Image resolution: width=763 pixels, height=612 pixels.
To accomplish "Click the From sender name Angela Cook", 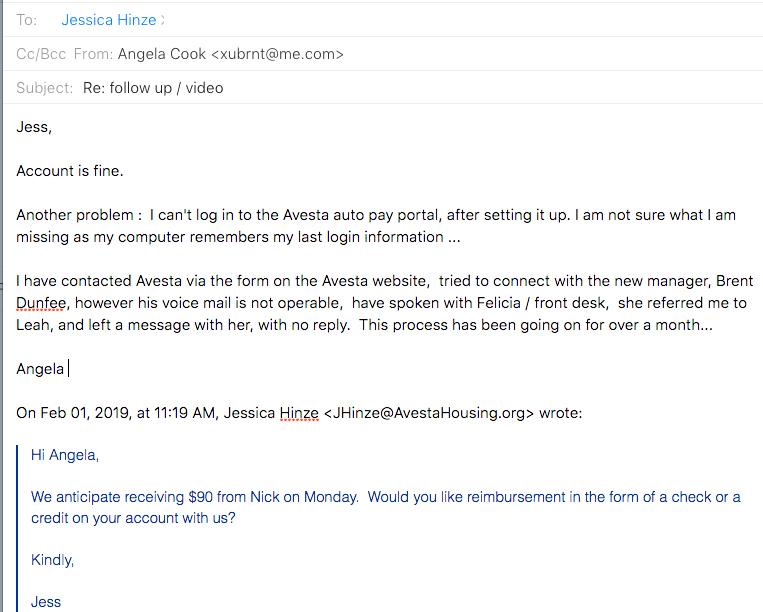I will (162, 54).
